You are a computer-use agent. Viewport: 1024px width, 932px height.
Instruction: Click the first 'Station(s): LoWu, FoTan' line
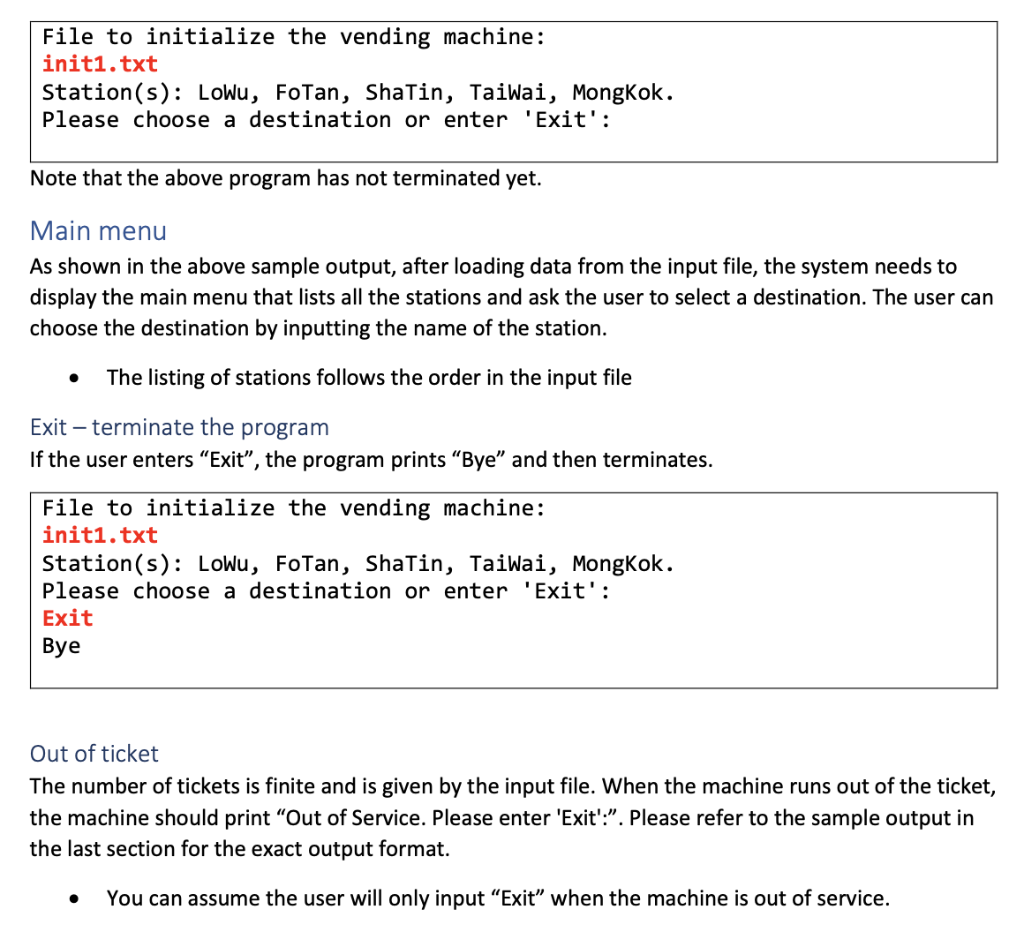pos(358,92)
